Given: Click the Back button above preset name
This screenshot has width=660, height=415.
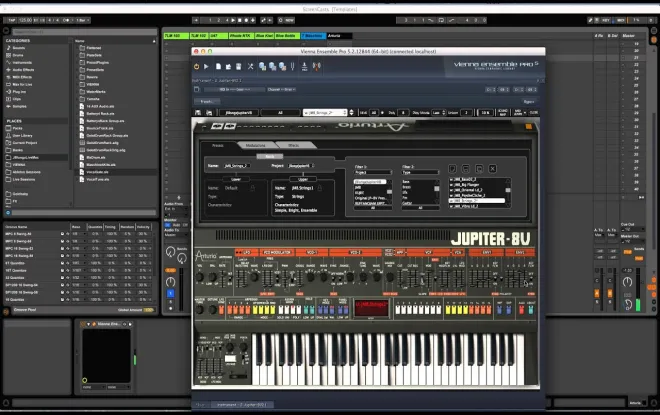Looking at the screenshot, I should pyautogui.click(x=270, y=157).
